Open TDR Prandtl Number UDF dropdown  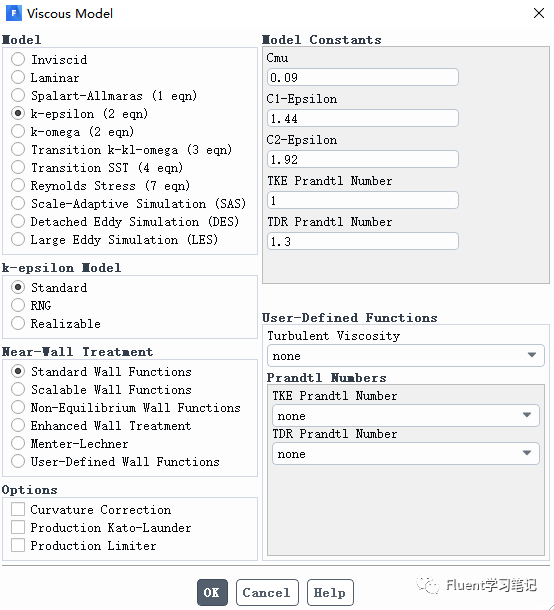(405, 454)
